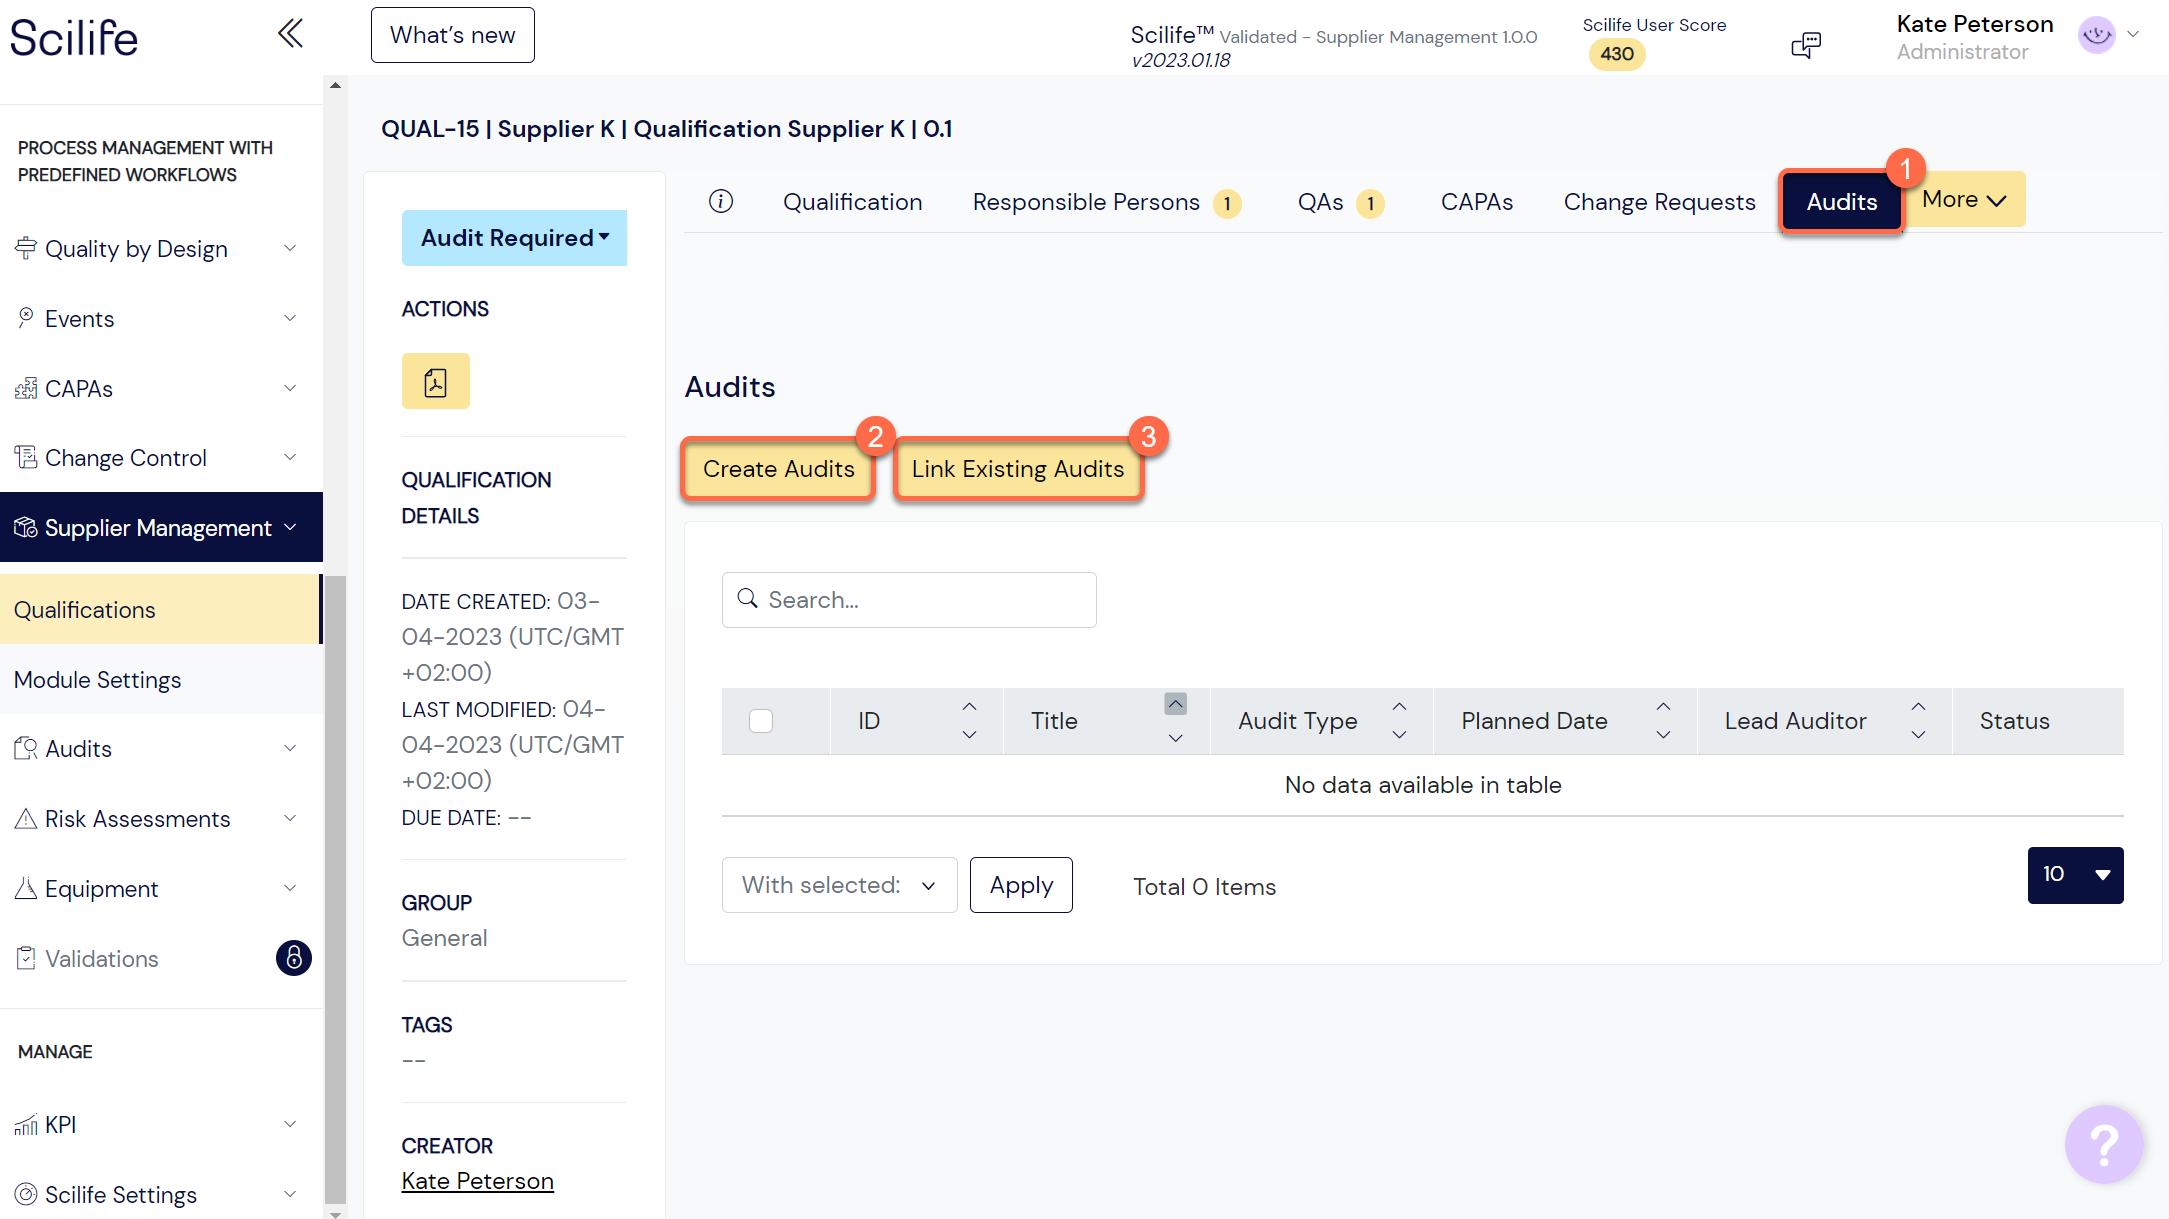Screen dimensions: 2169x1219
Task: Click the search magnifier icon
Action: (x=747, y=598)
